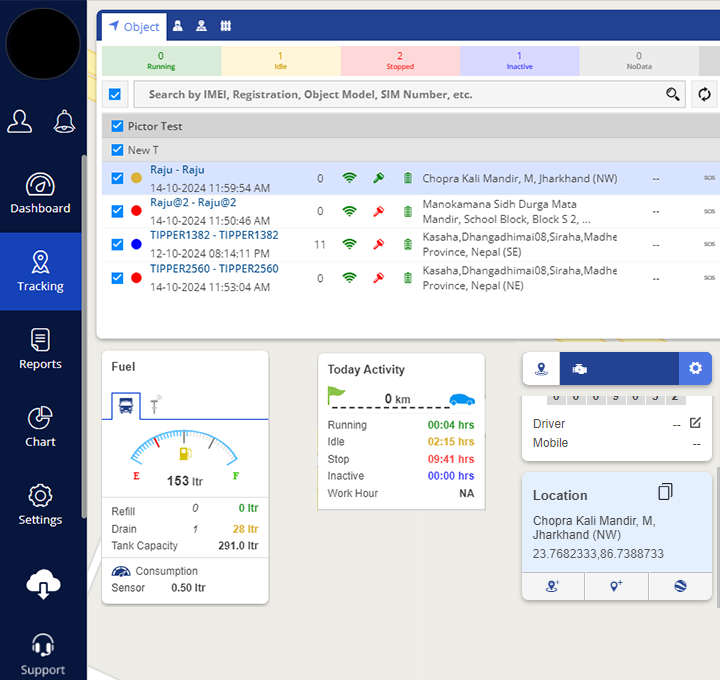Filter by Running status
This screenshot has height=680, width=720.
point(161,61)
